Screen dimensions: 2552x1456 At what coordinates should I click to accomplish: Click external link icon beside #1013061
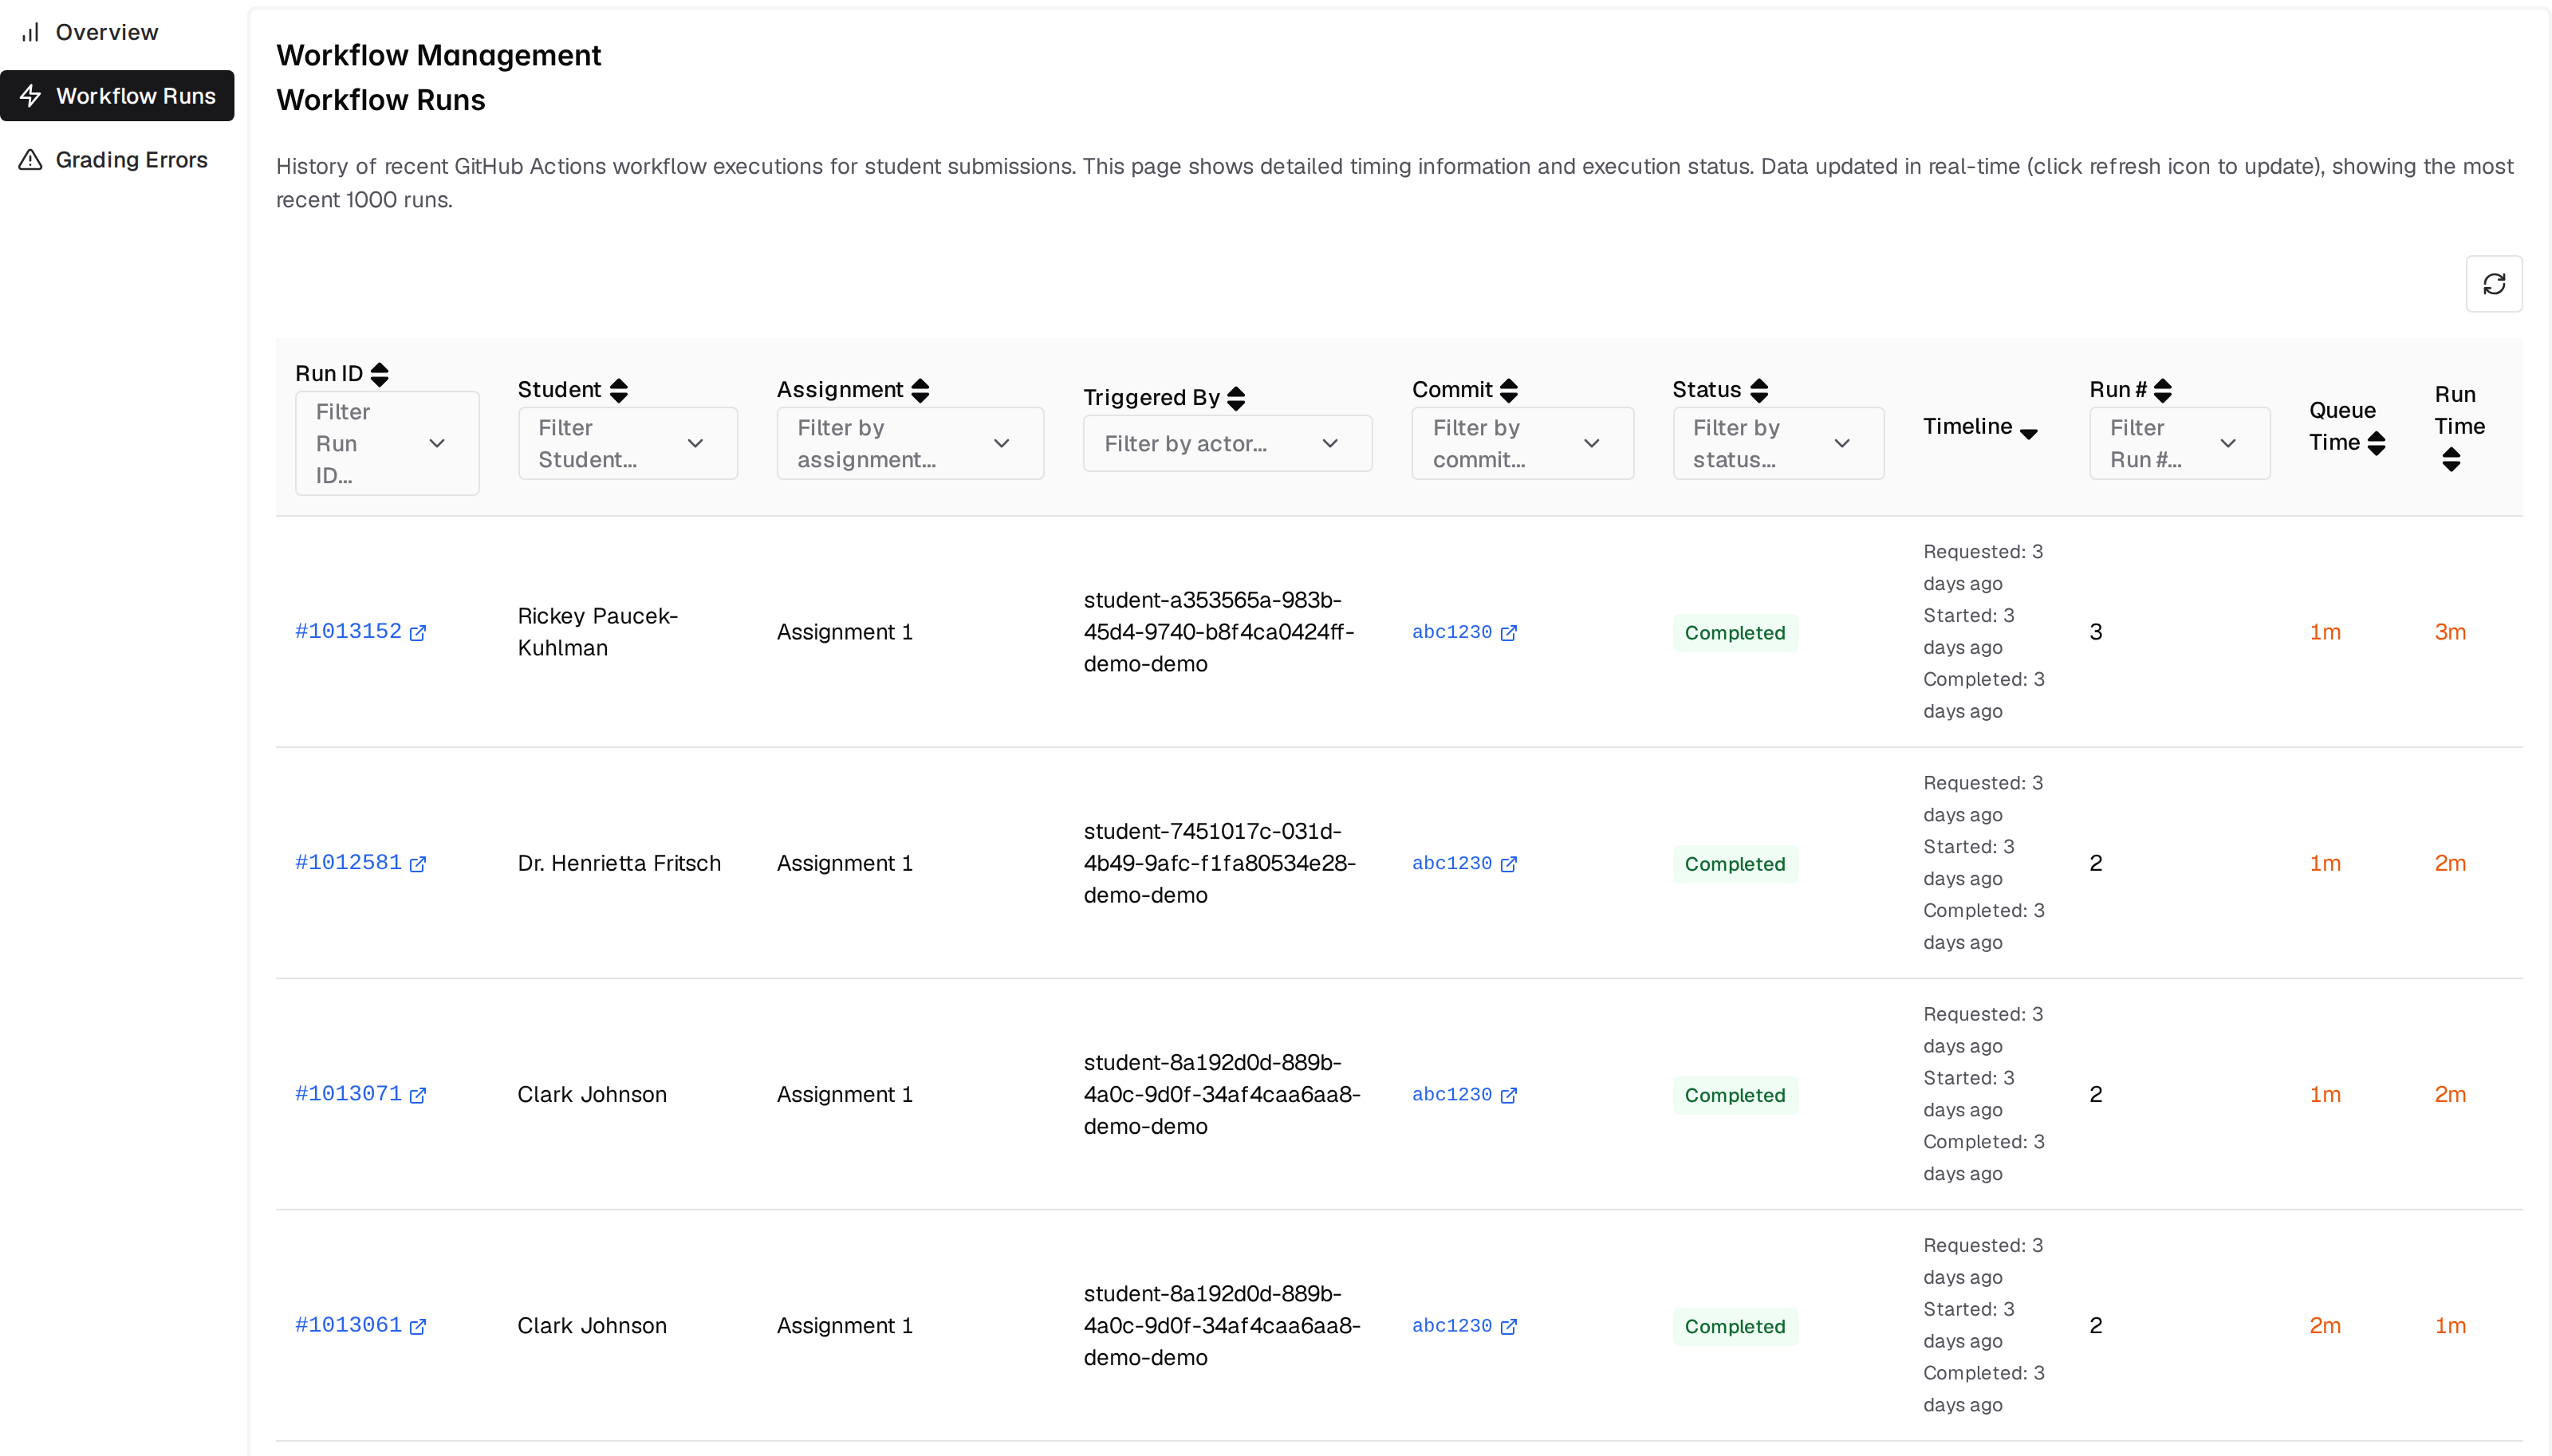click(418, 1326)
